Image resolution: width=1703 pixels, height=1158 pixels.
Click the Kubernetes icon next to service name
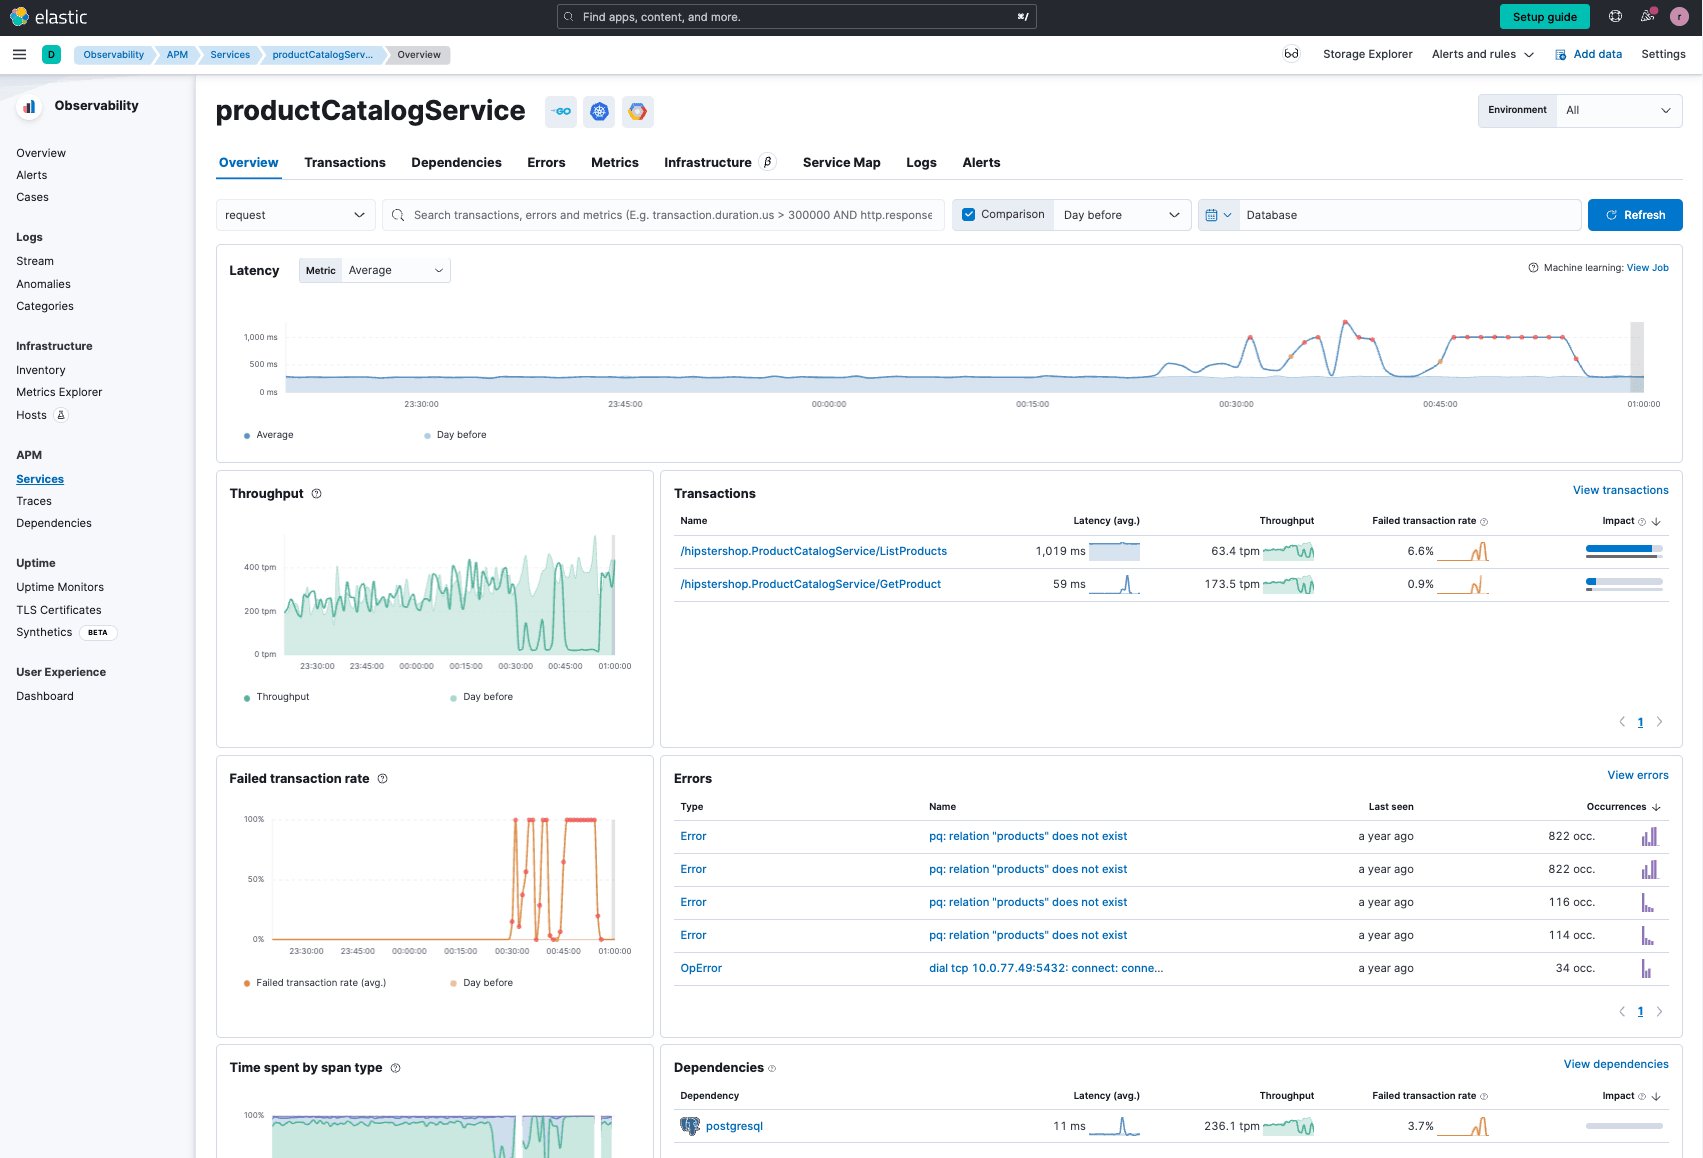click(599, 112)
